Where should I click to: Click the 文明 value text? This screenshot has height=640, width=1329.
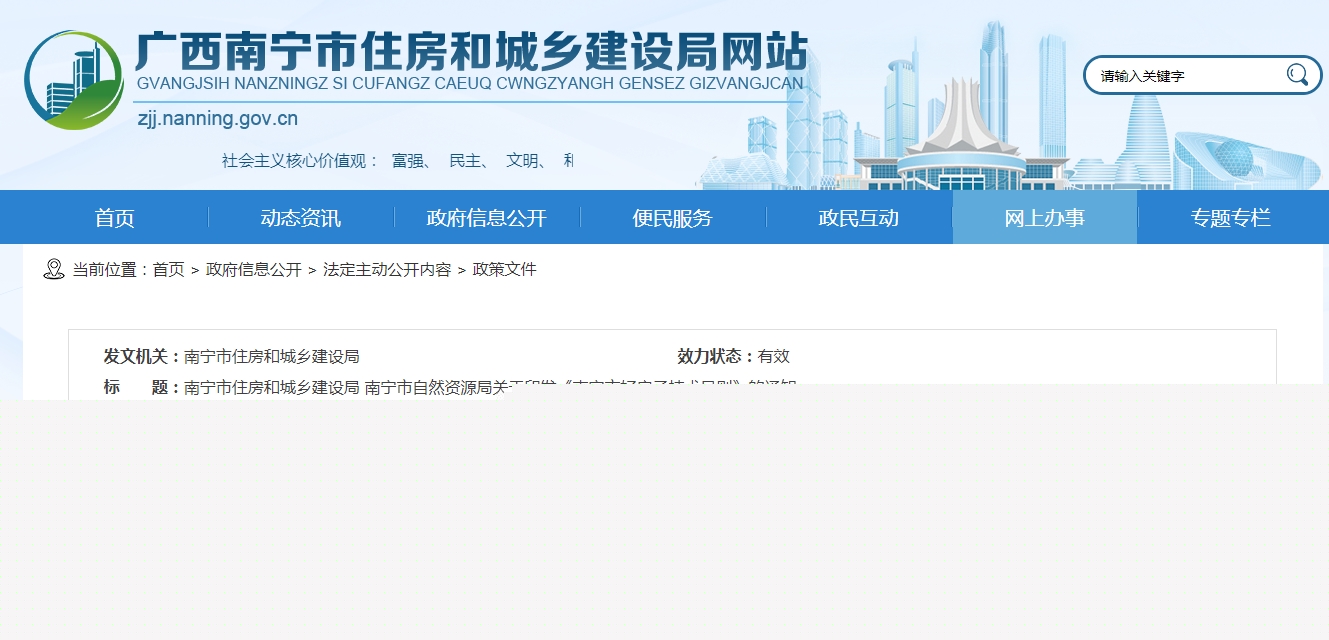pyautogui.click(x=523, y=160)
